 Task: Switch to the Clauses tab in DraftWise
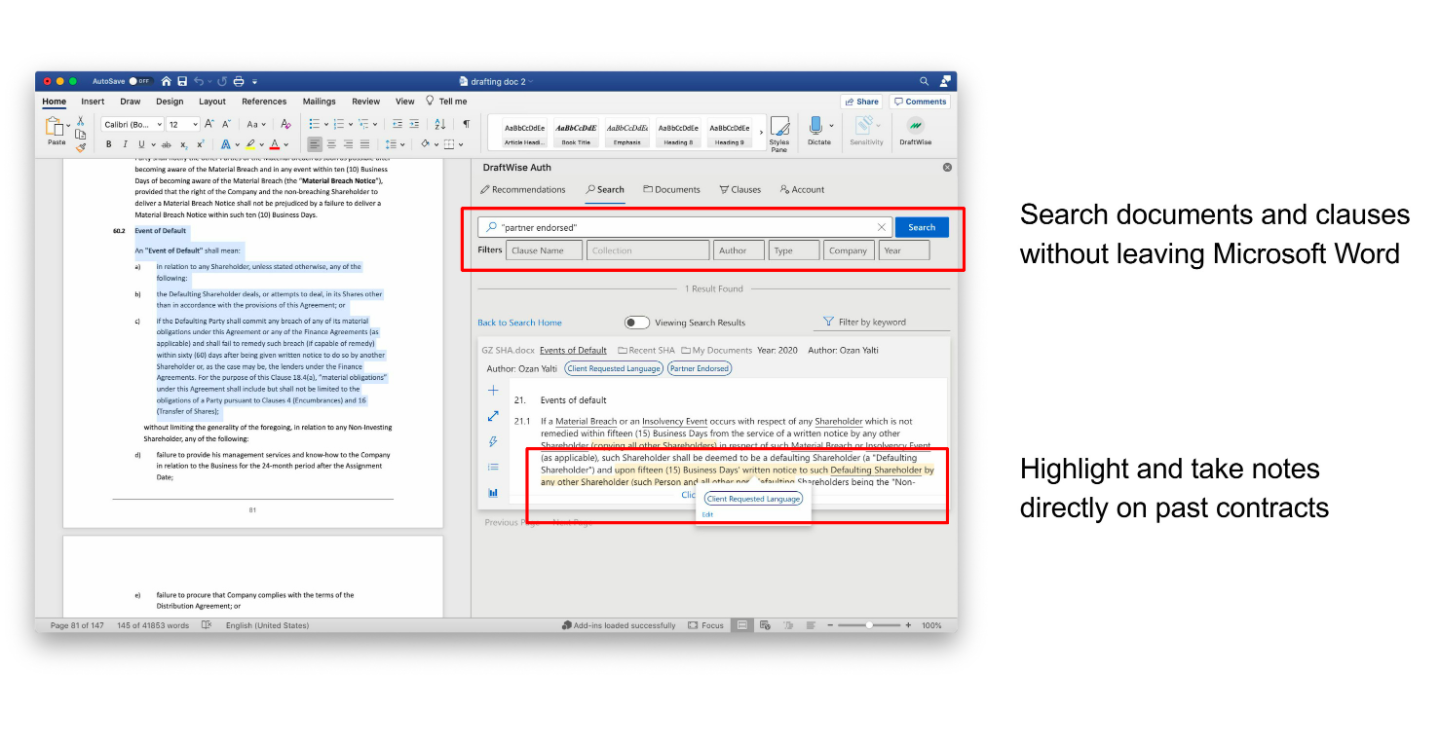pyautogui.click(x=740, y=190)
